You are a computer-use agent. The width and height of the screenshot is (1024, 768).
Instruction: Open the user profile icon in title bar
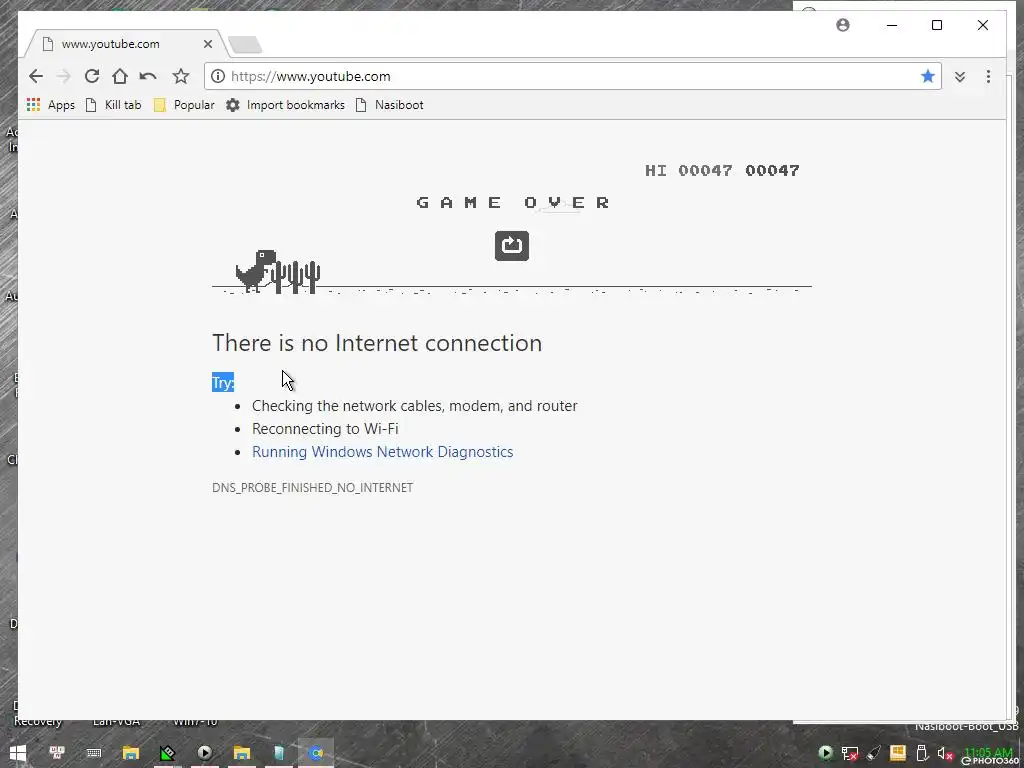(843, 25)
